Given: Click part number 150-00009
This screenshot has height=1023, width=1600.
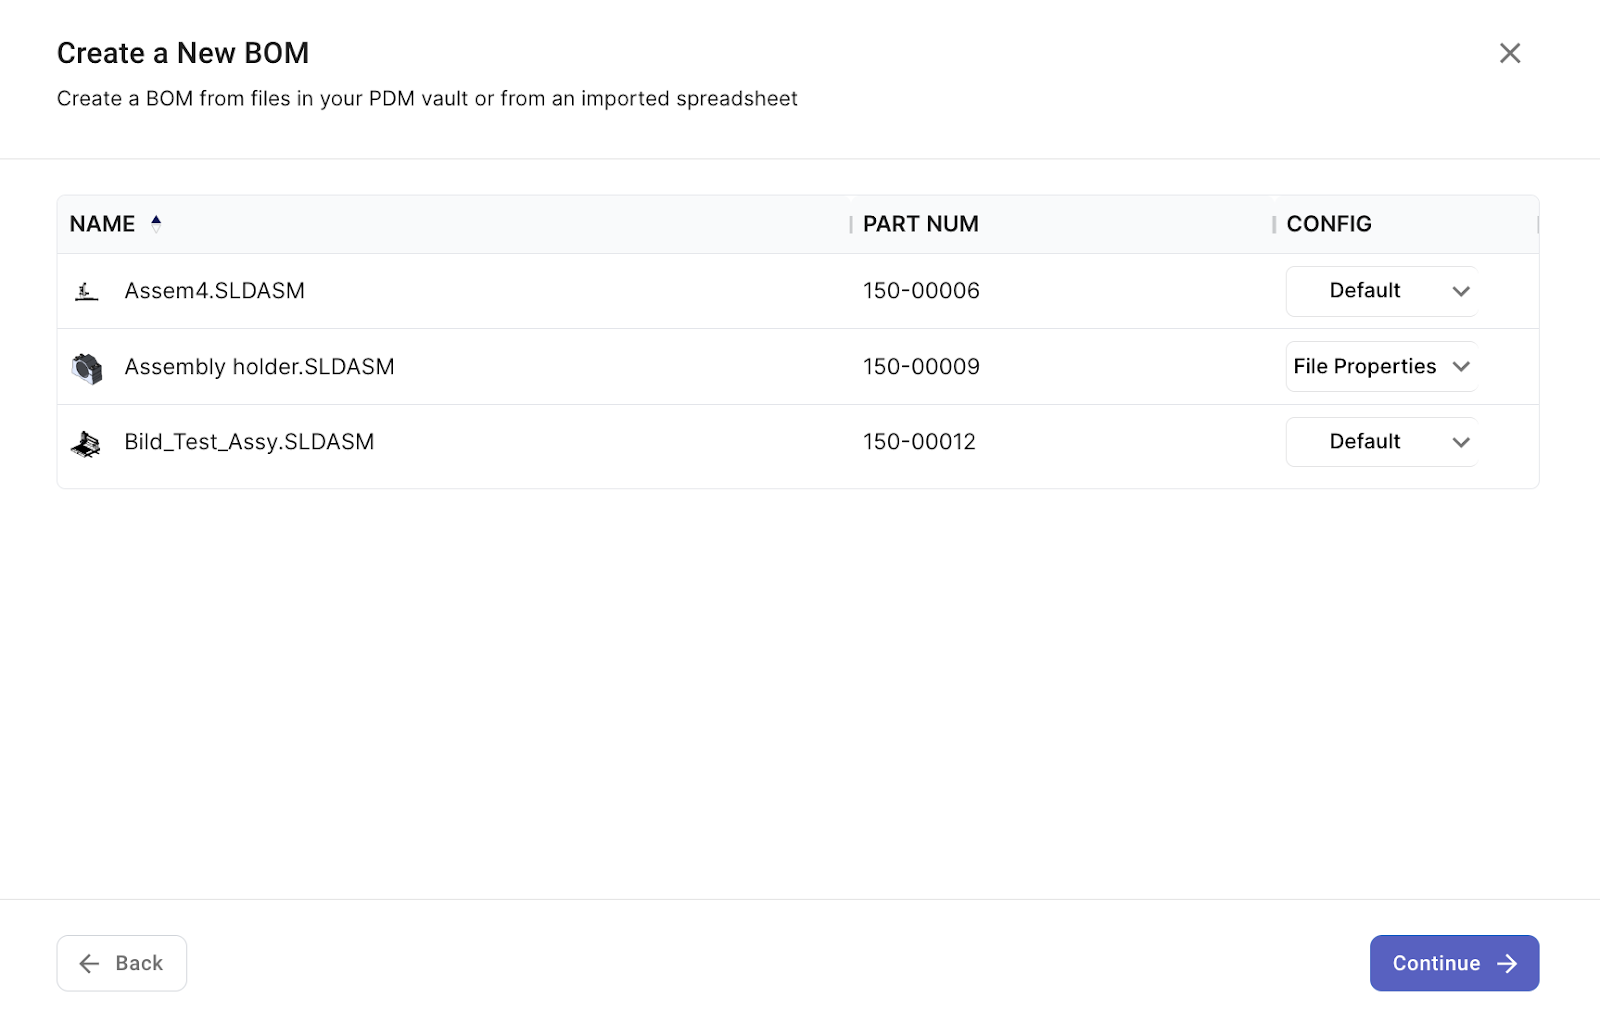Looking at the screenshot, I should [x=921, y=367].
